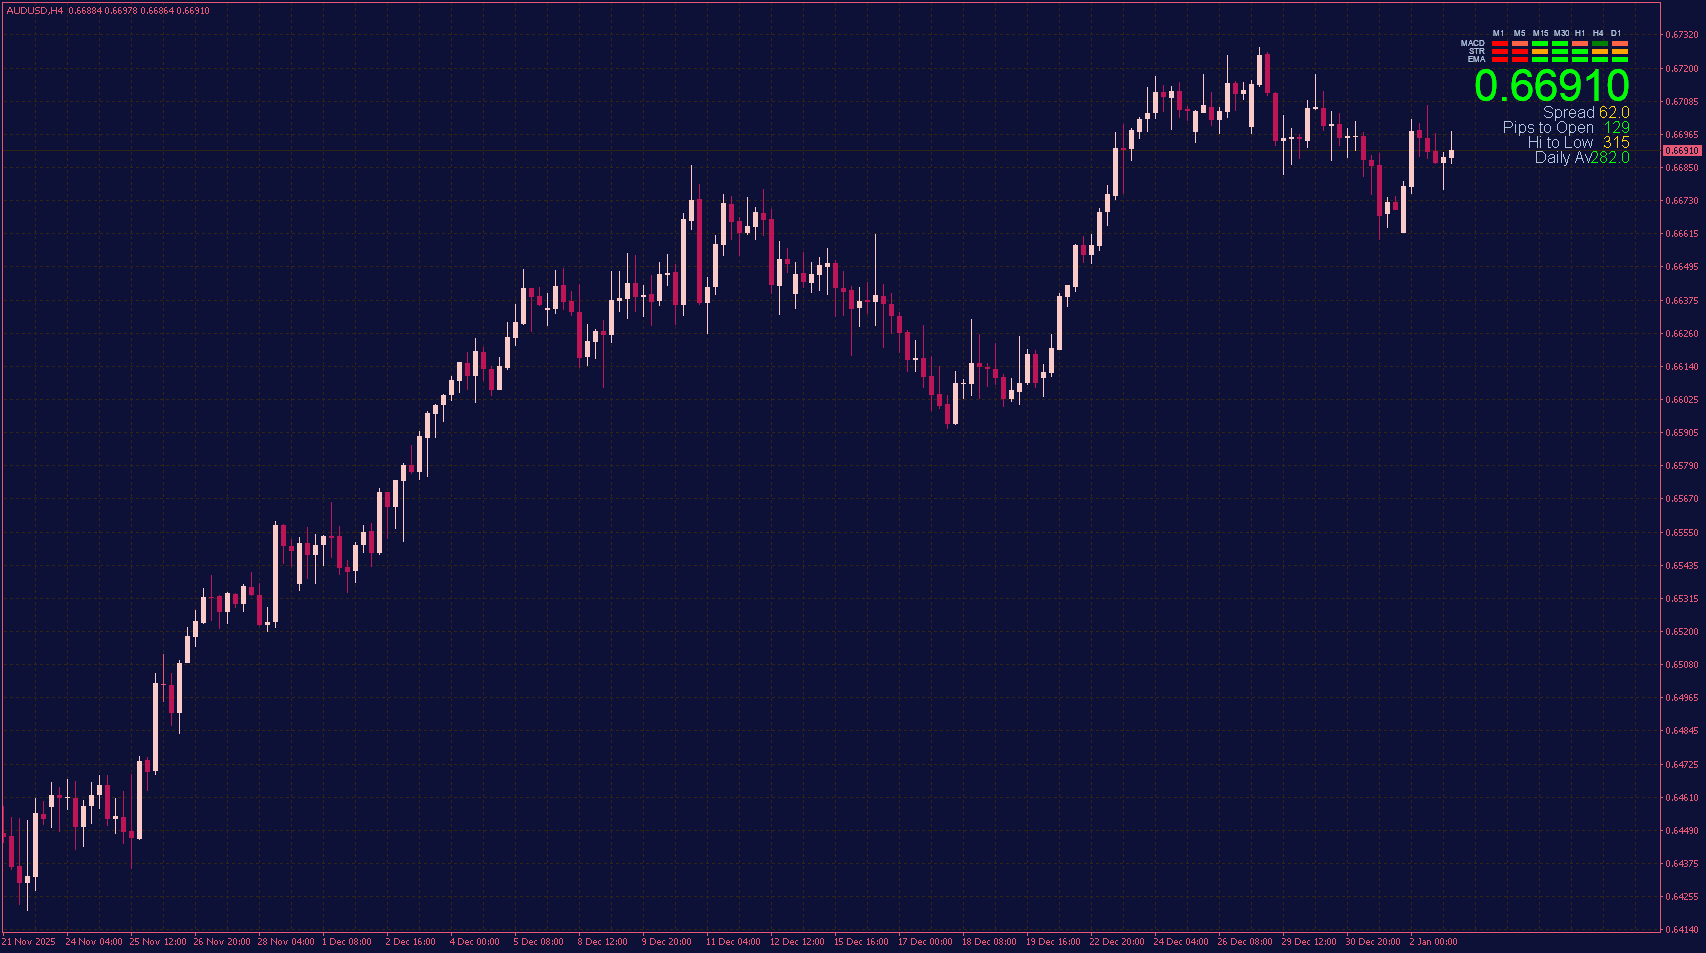Click the M30 MACD green signal cell
This screenshot has width=1706, height=953.
[x=1560, y=44]
